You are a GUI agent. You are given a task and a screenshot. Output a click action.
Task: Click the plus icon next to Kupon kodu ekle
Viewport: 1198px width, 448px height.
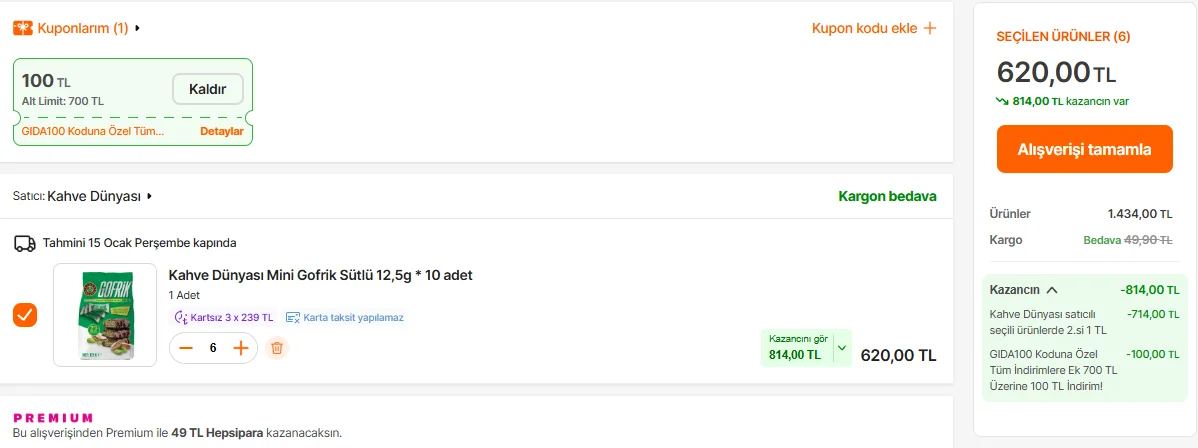[930, 28]
